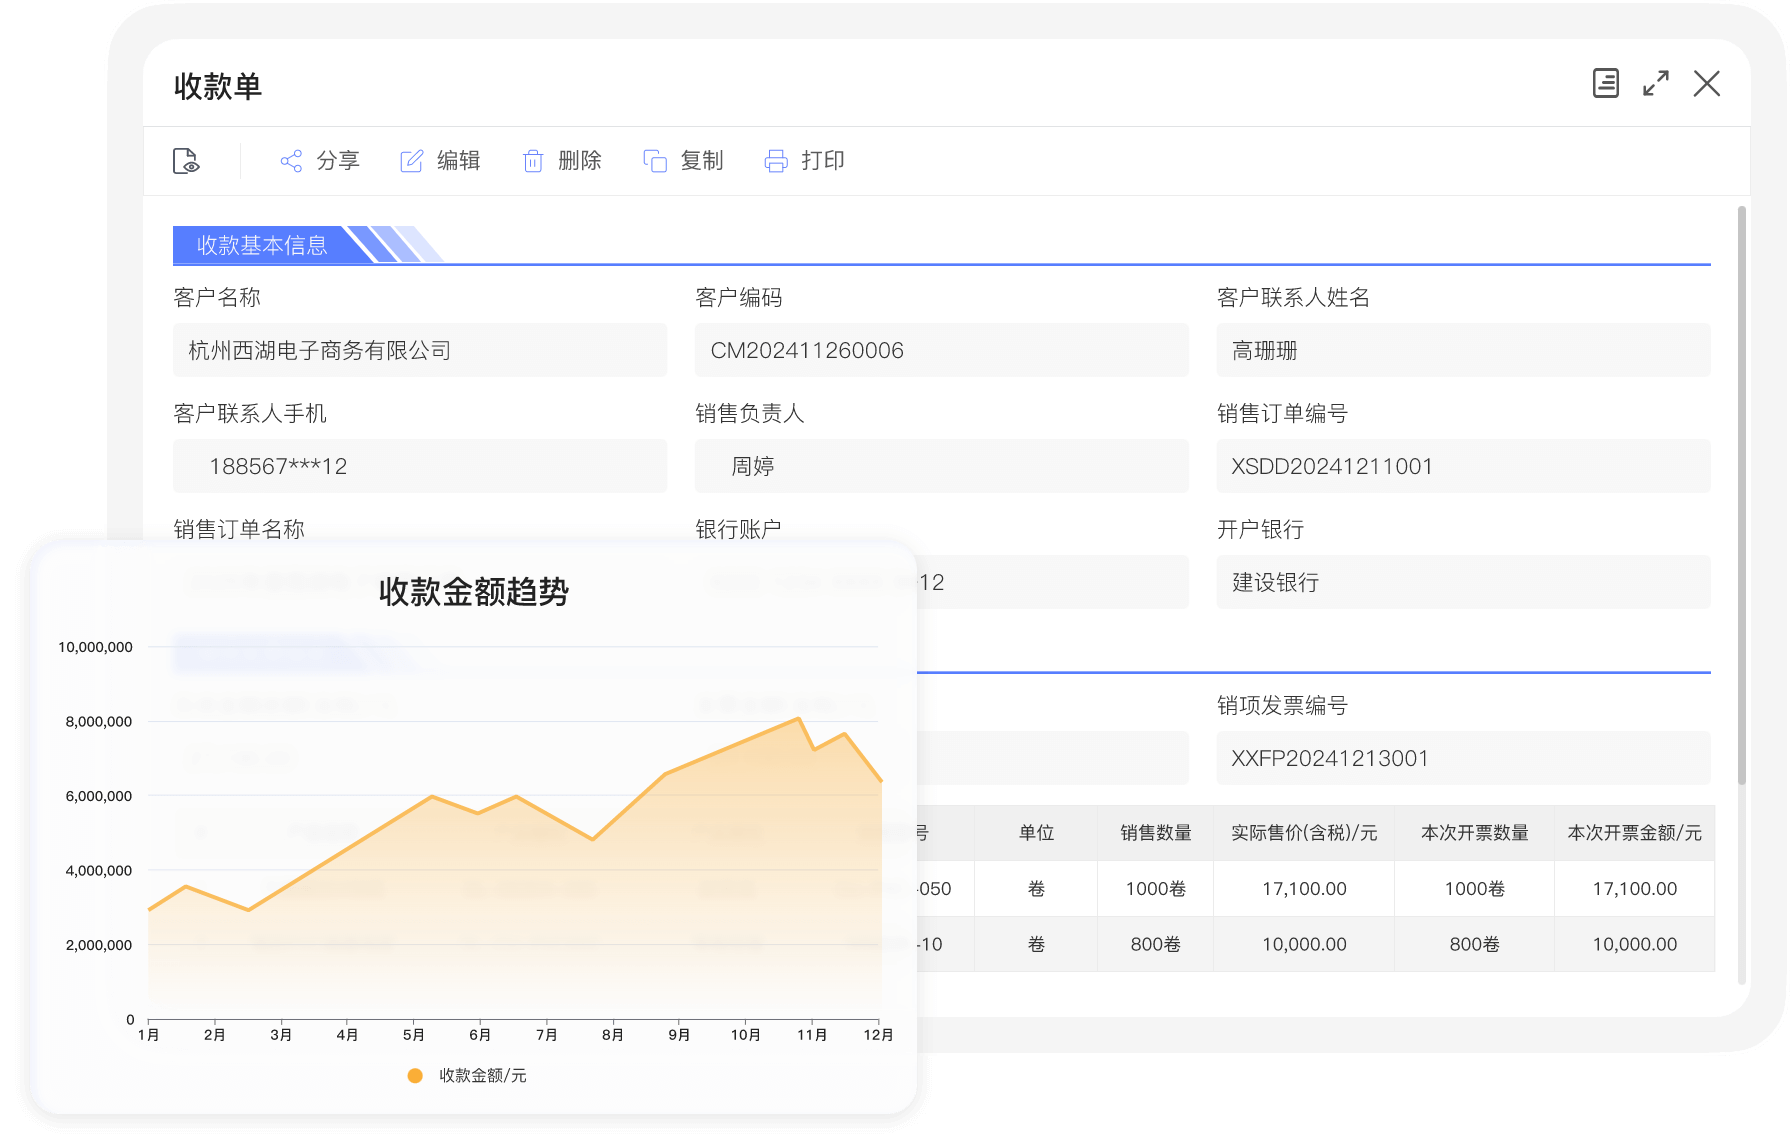Click the 开户银行 field 建设银行
The height and width of the screenshot is (1148, 1790).
pos(1464,582)
